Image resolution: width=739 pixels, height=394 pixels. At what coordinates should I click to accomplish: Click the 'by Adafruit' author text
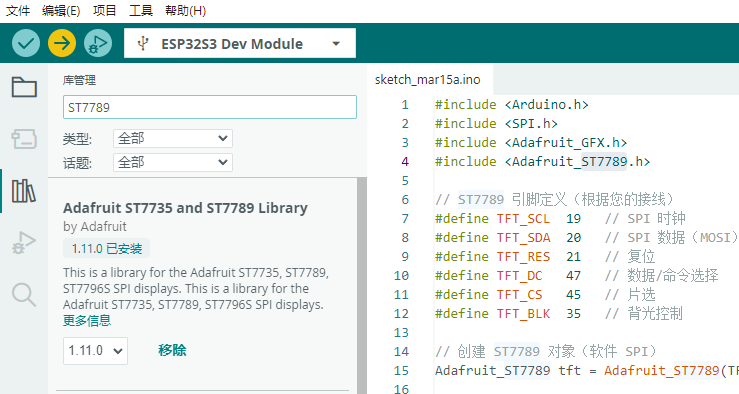tap(95, 227)
